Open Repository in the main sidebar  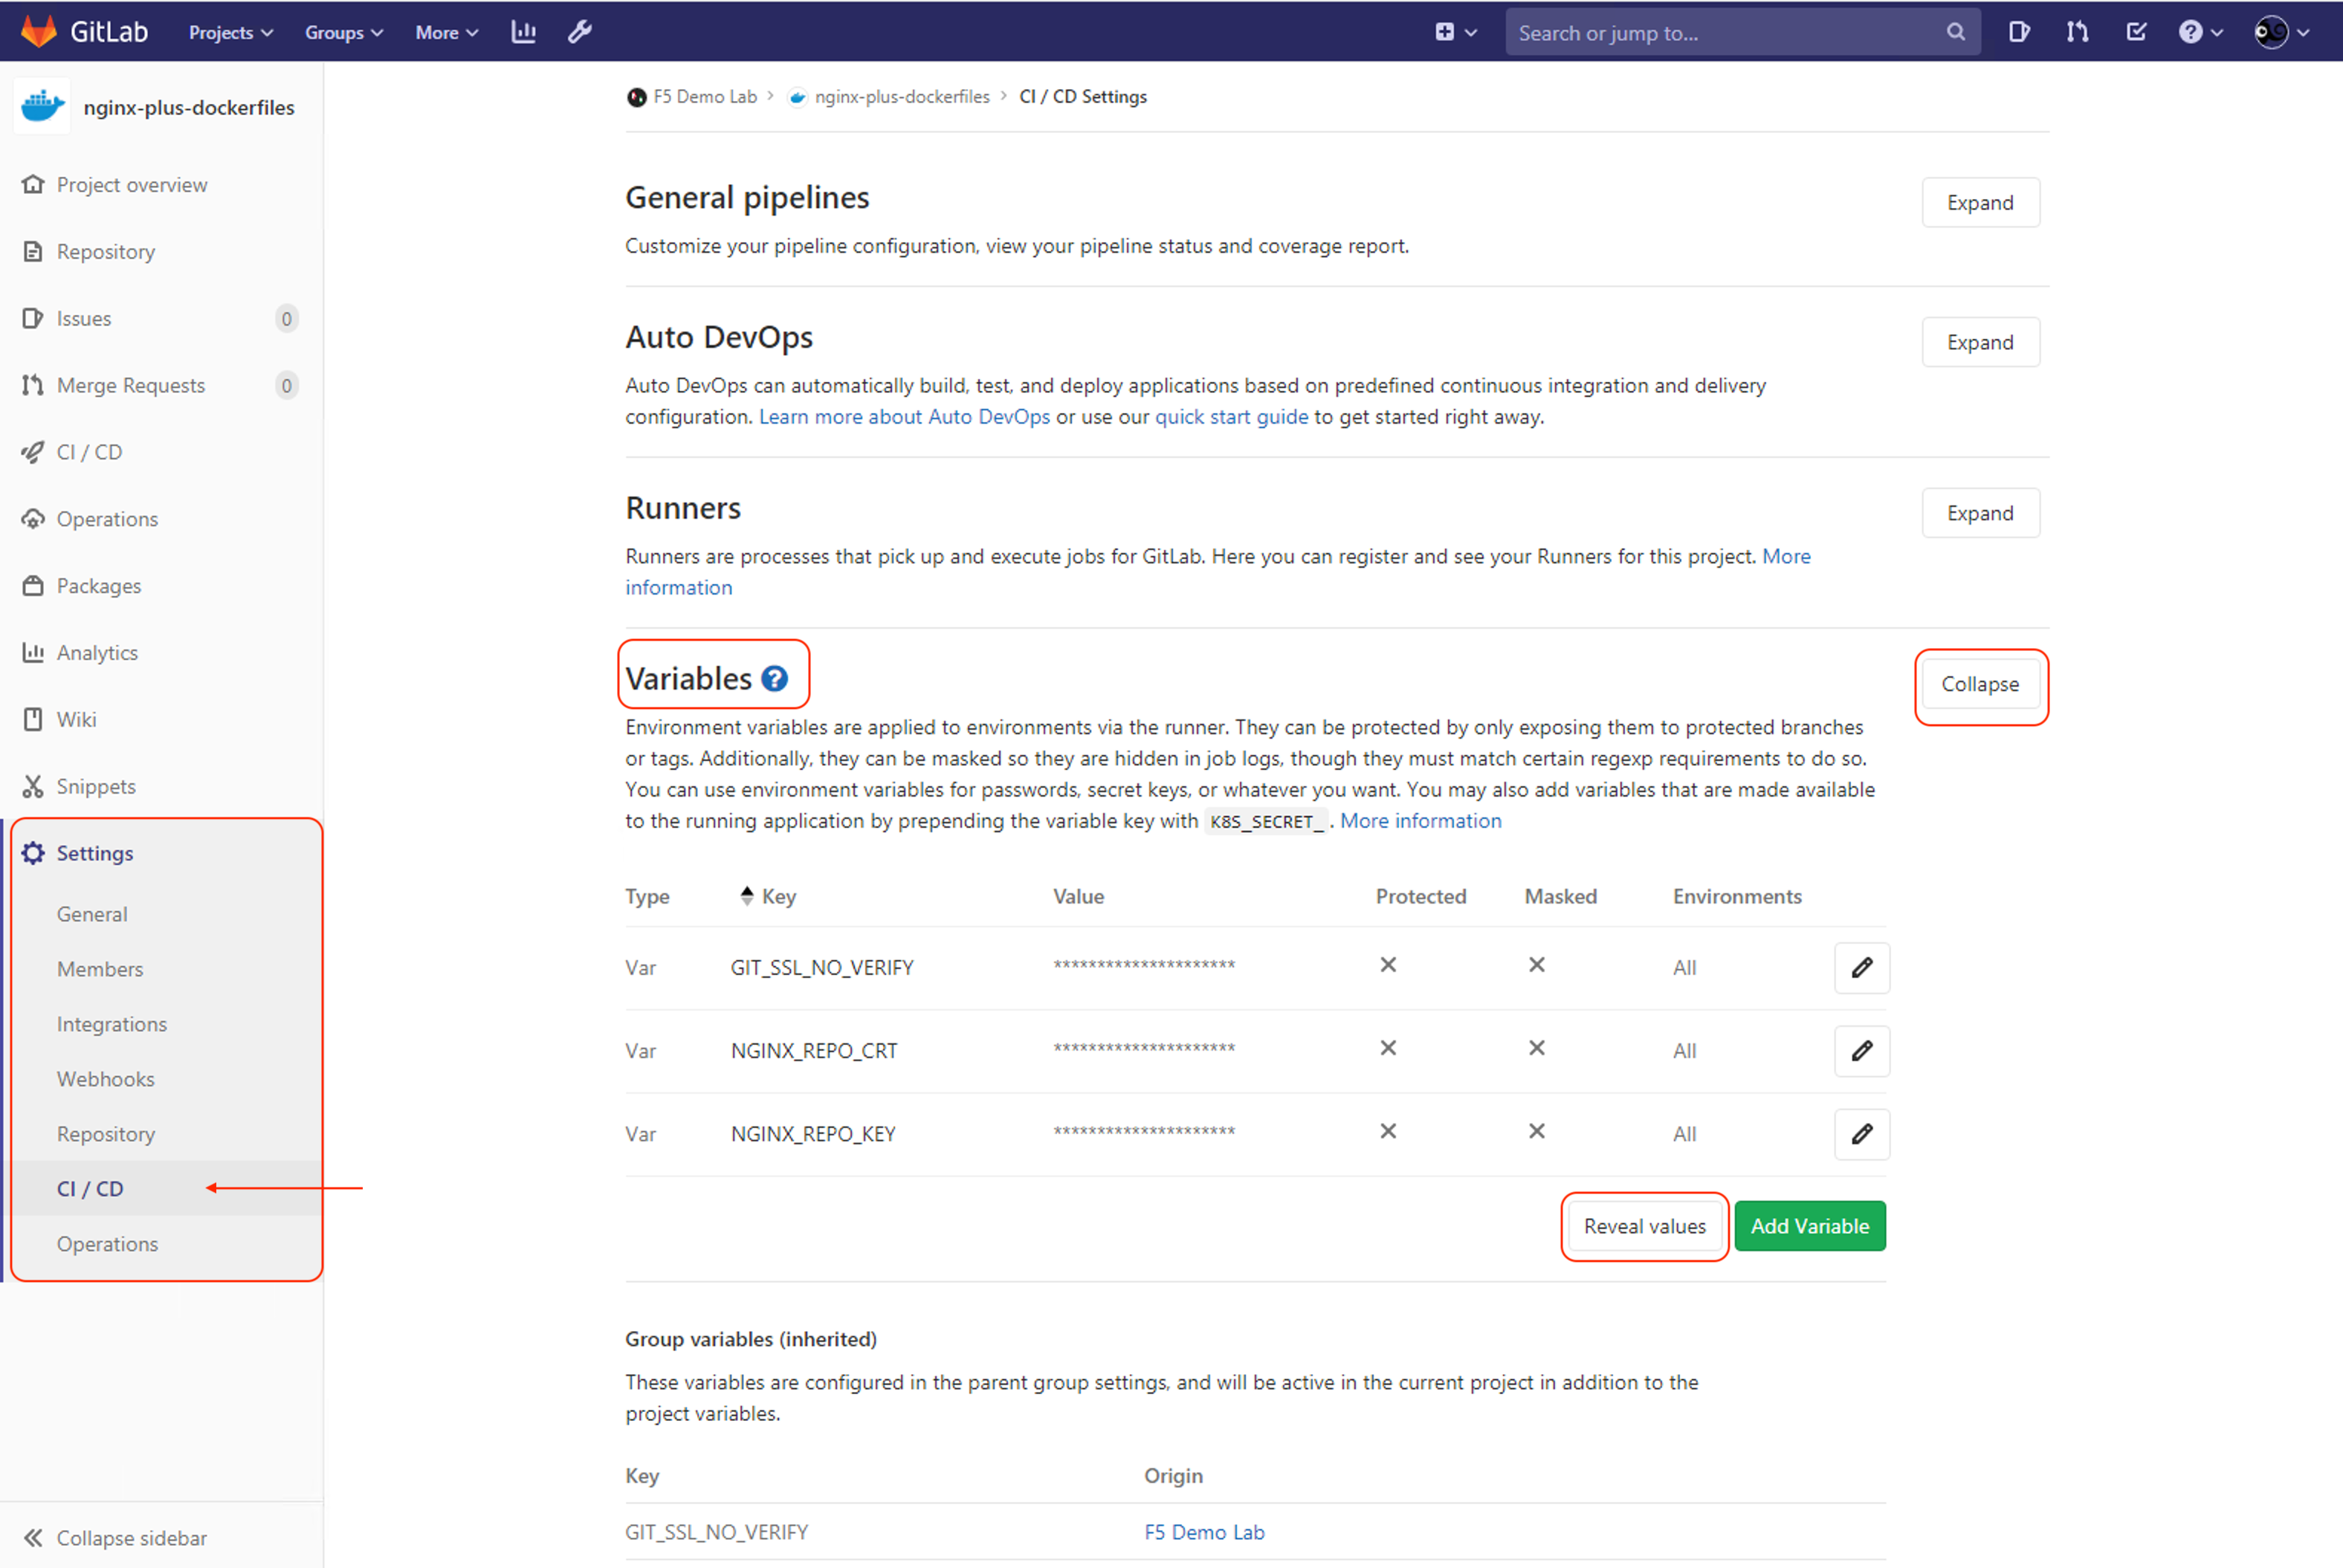point(105,251)
